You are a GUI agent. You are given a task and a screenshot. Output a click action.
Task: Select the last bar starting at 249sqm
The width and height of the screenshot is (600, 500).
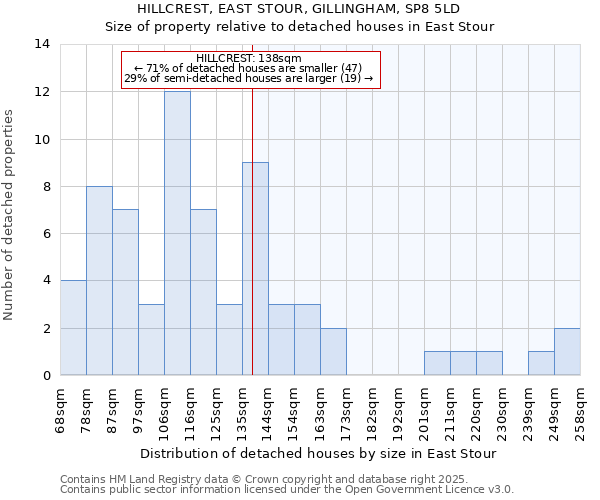point(567,352)
